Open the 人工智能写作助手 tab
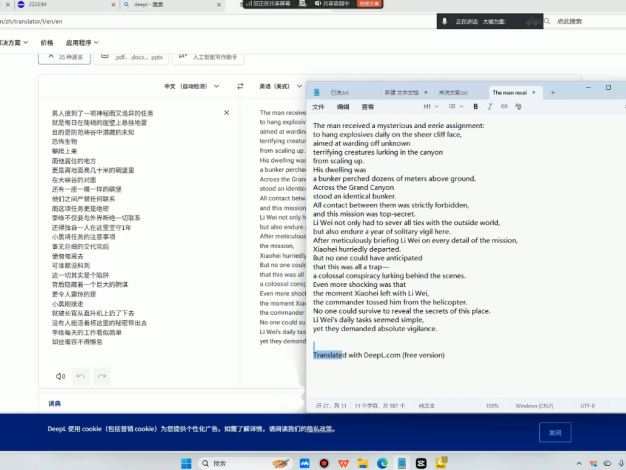The image size is (626, 470). pos(208,57)
